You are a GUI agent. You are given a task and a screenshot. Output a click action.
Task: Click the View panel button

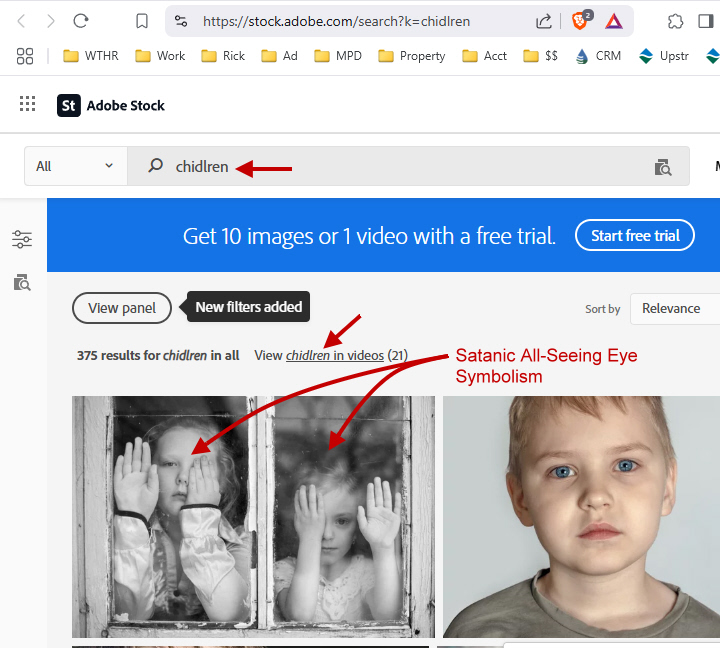tap(122, 308)
